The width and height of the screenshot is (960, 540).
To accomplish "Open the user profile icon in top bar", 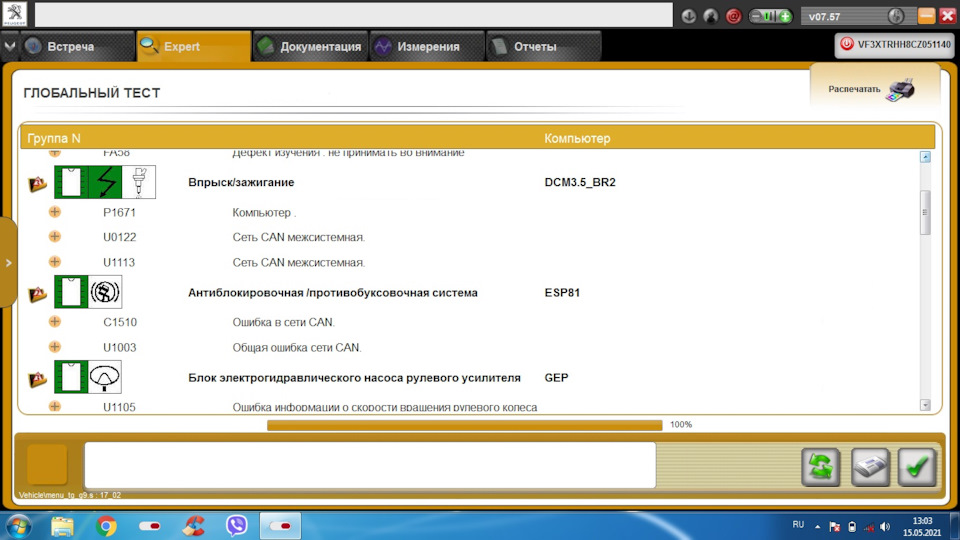I will coord(710,17).
